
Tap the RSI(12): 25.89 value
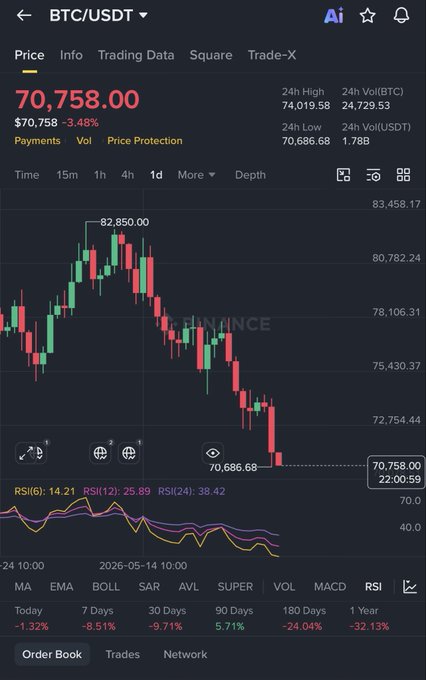click(x=117, y=491)
